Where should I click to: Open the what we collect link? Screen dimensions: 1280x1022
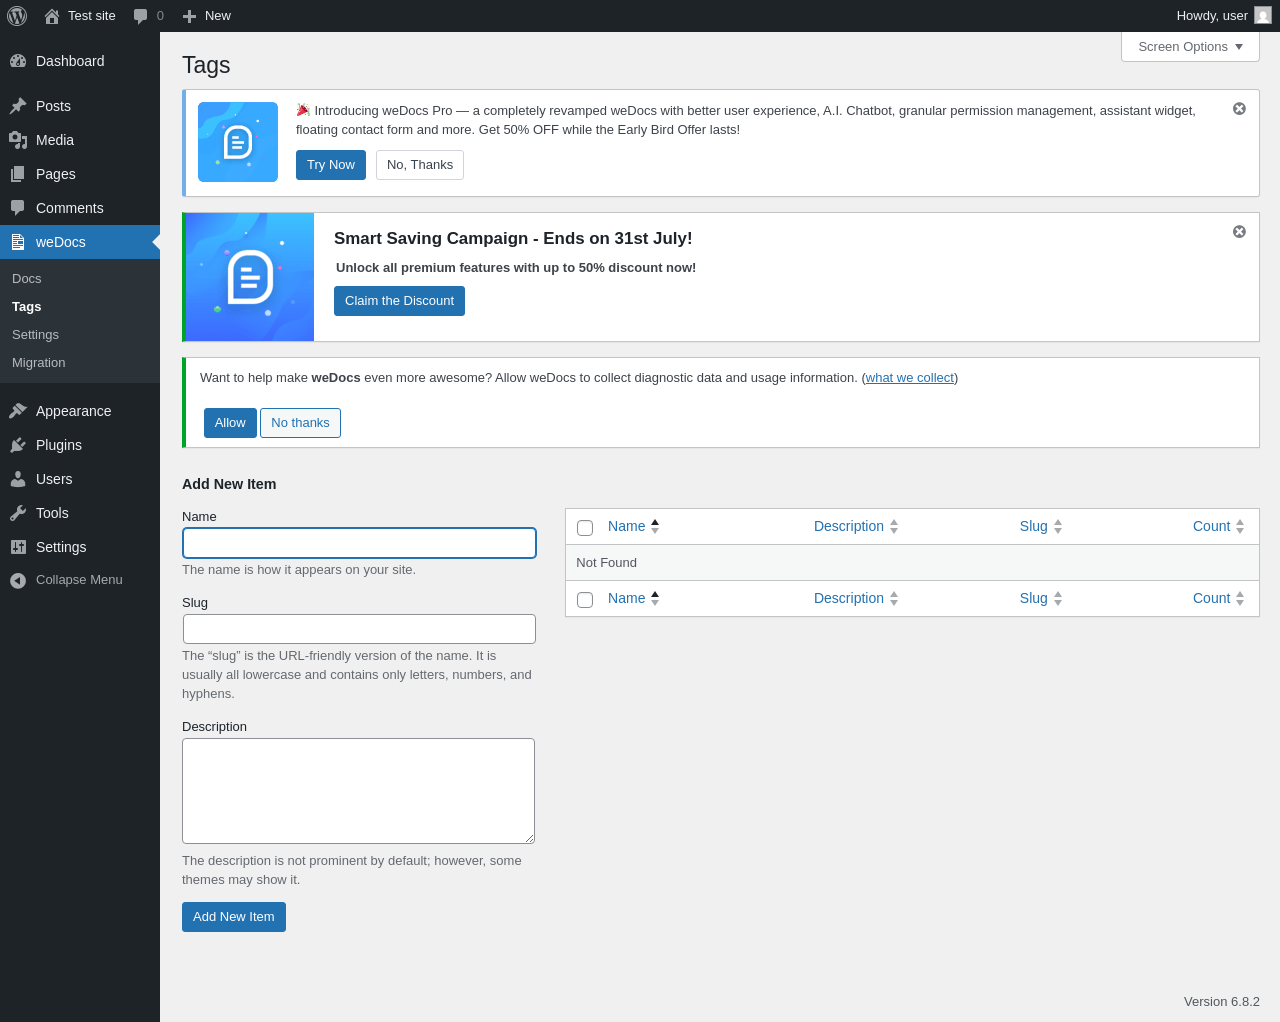910,378
